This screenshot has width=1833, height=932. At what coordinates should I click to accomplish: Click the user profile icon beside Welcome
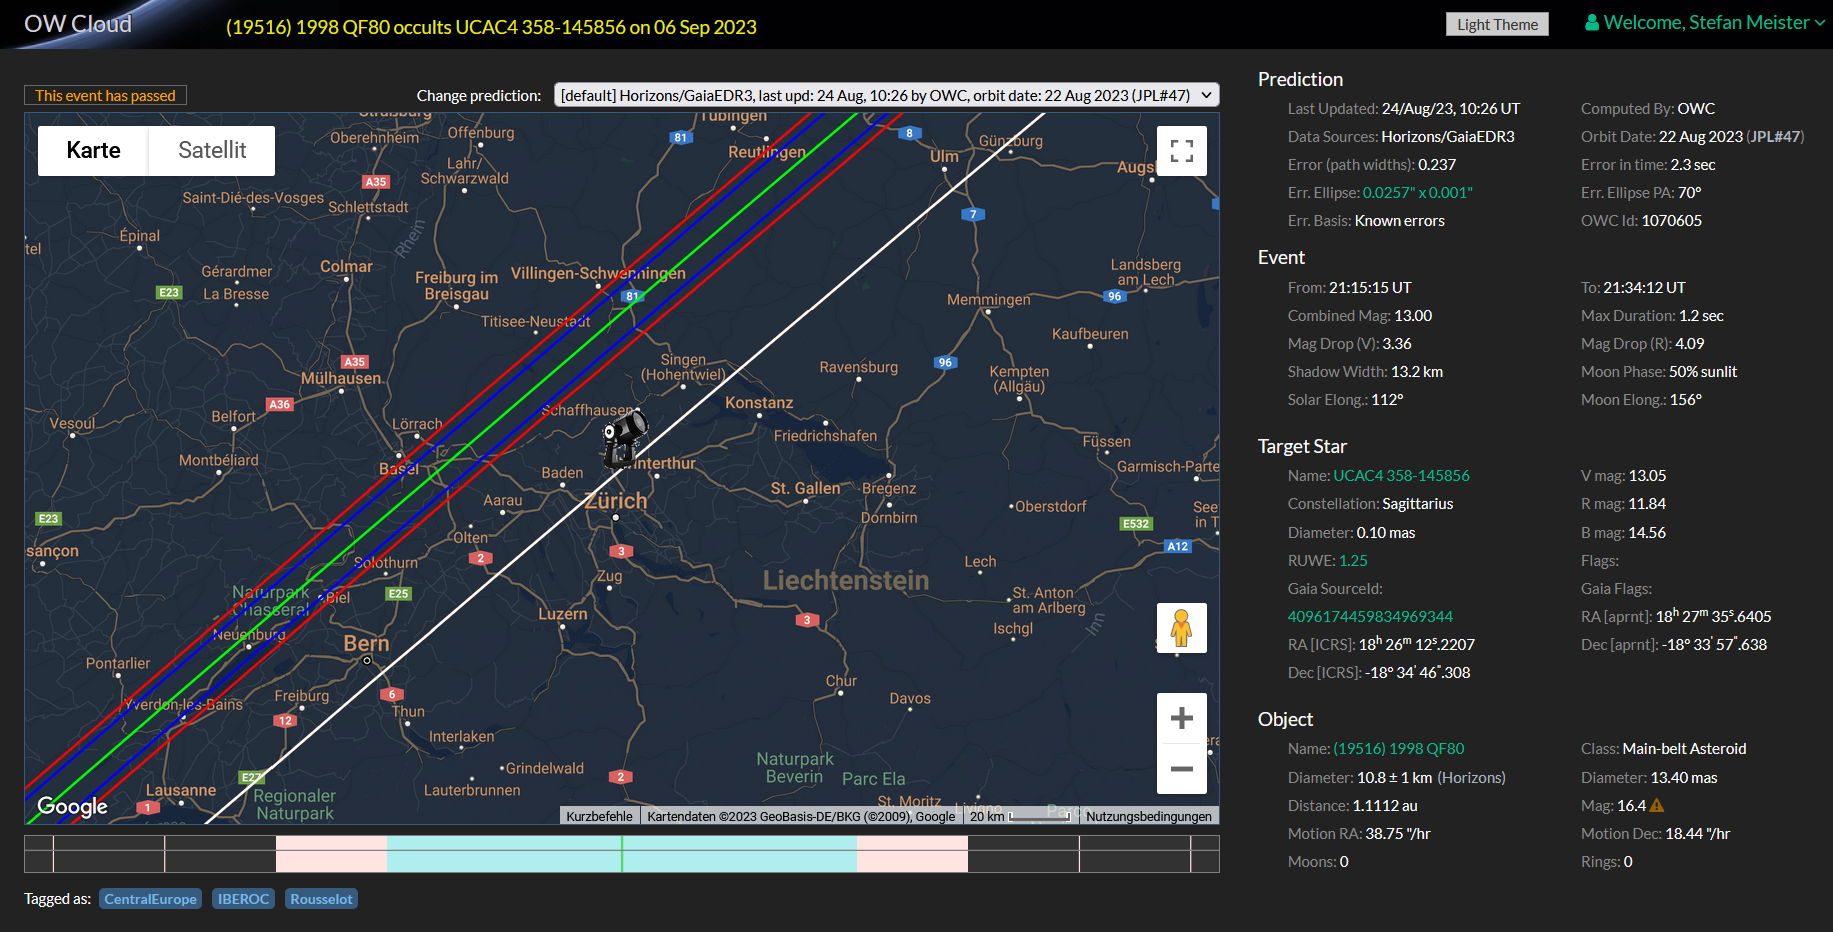click(1592, 22)
